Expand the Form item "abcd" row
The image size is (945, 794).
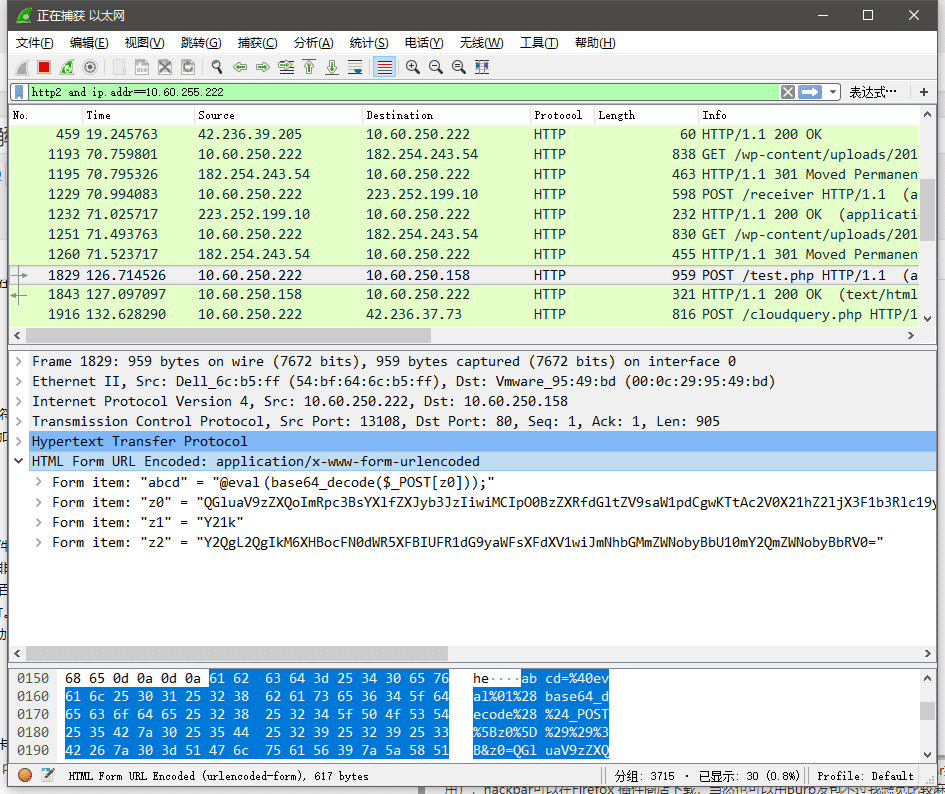[39, 482]
